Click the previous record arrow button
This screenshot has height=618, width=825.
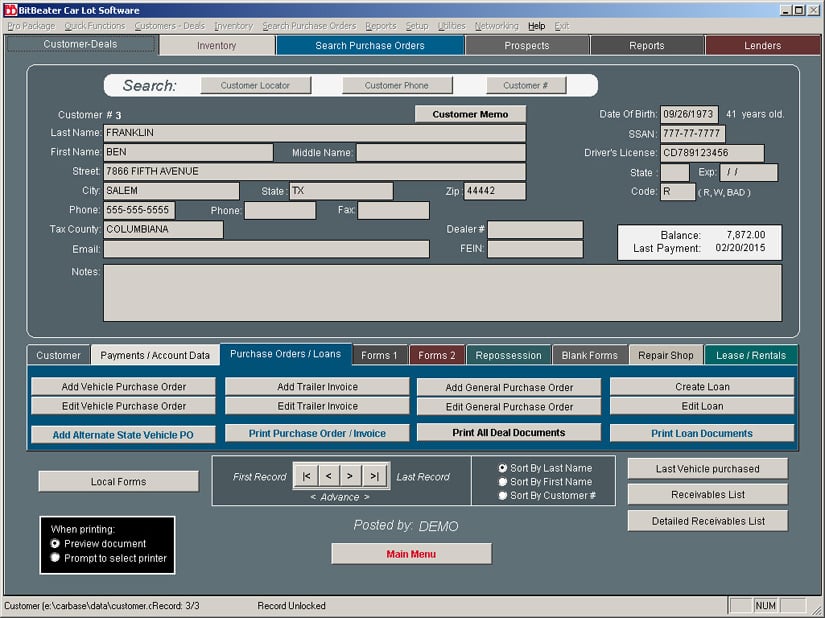point(328,477)
